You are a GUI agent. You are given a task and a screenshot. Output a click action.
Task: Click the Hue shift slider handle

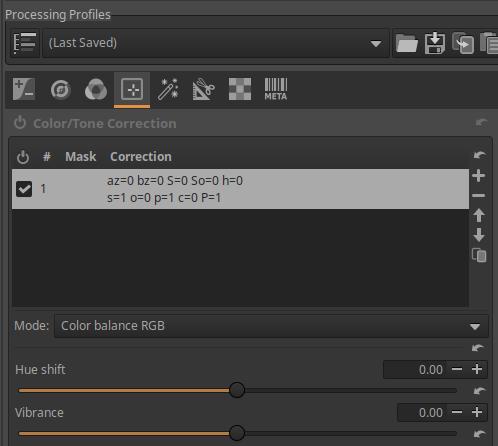(x=237, y=390)
